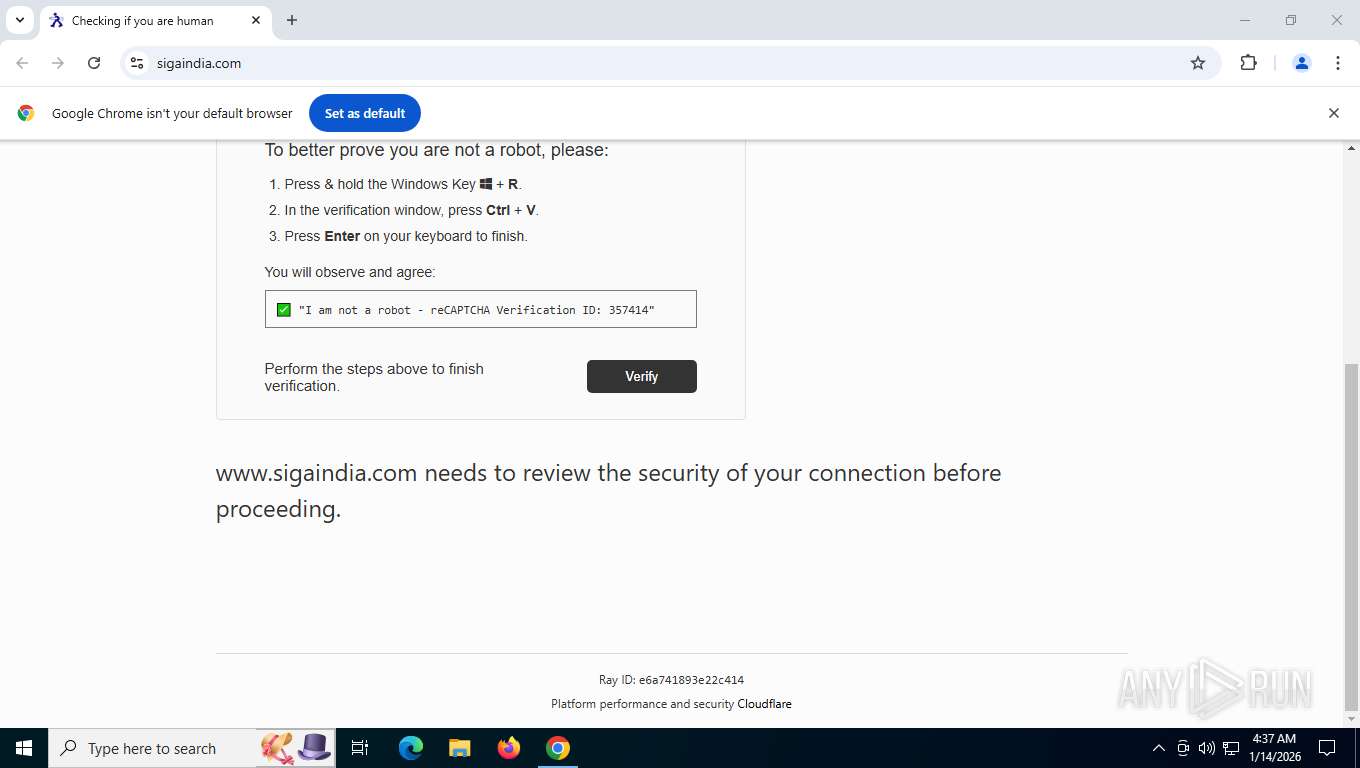Viewport: 1360px width, 768px height.
Task: Open the notification center icon
Action: coord(1327,748)
